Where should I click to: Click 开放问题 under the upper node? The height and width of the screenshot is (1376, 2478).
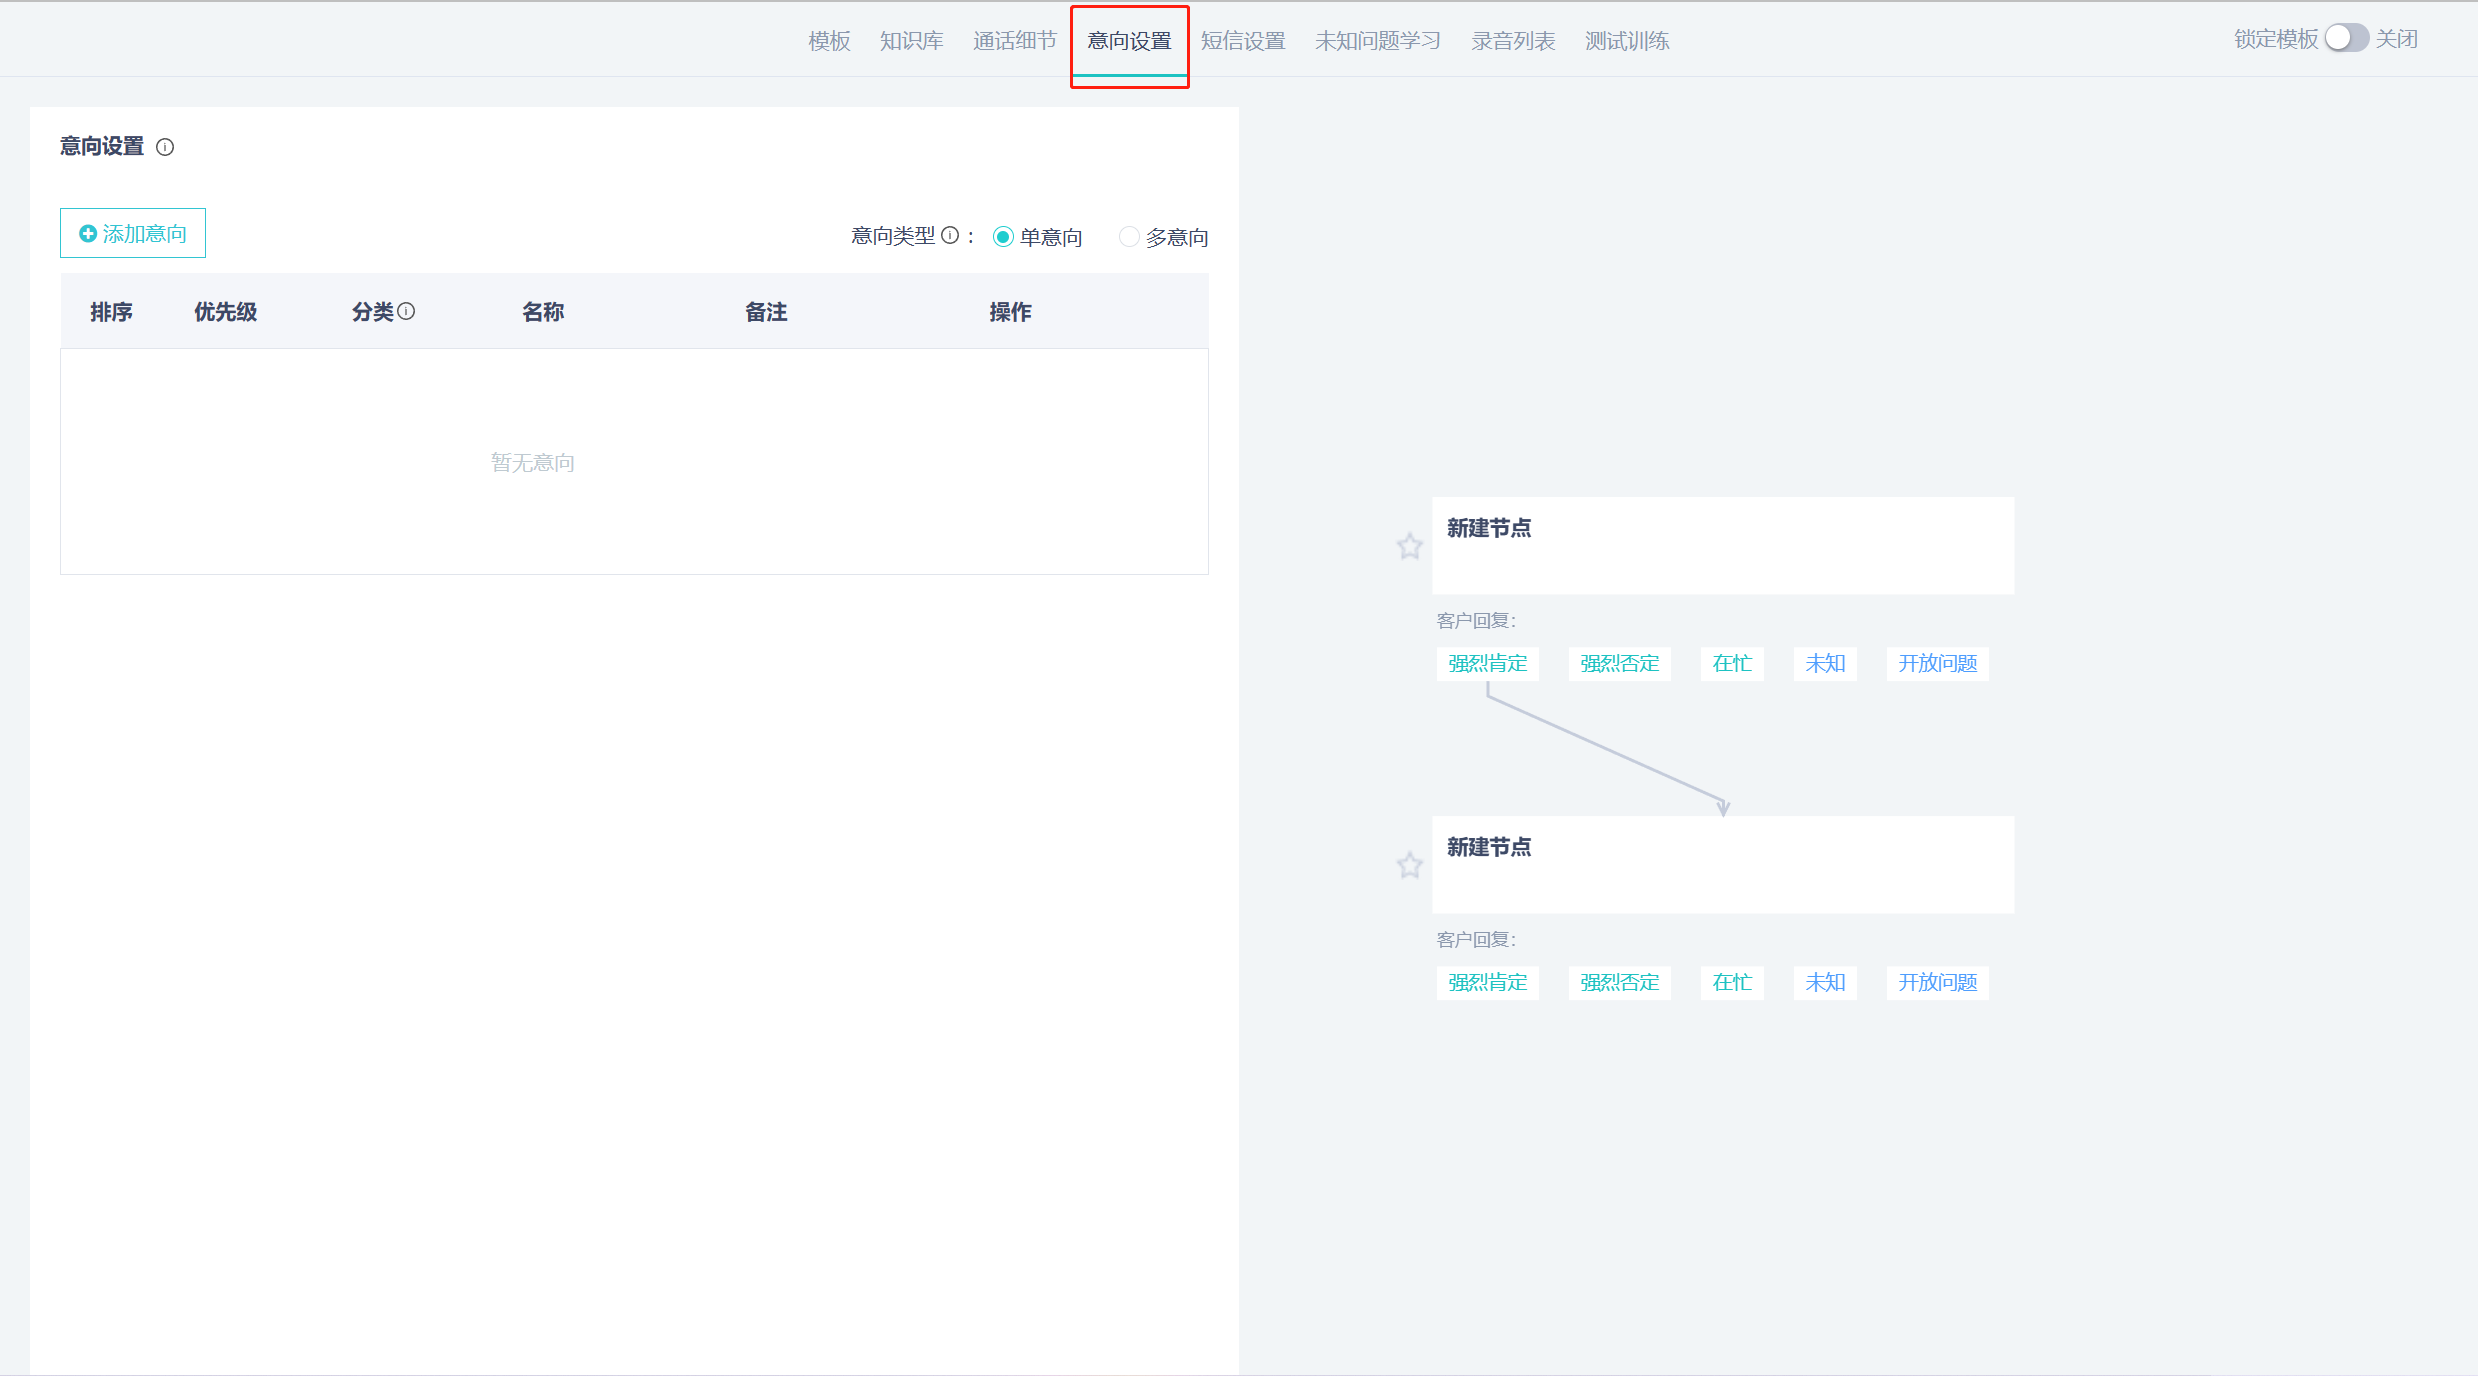1938,663
